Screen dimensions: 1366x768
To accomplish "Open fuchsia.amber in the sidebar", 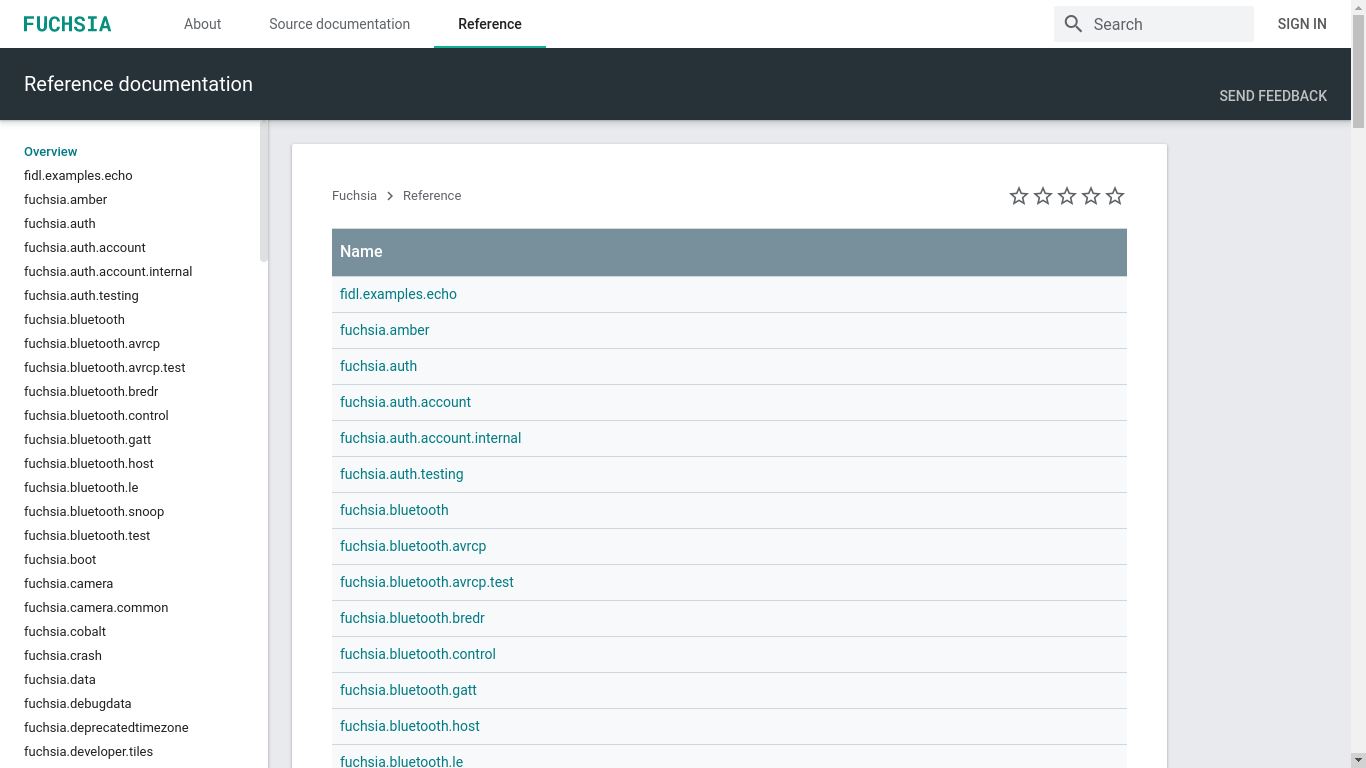I will pyautogui.click(x=65, y=200).
